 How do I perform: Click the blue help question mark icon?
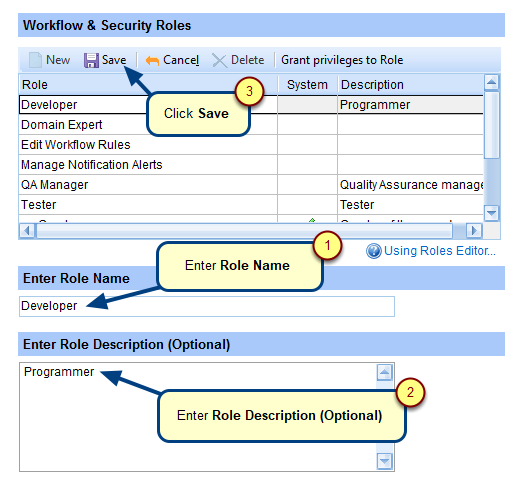(x=373, y=251)
